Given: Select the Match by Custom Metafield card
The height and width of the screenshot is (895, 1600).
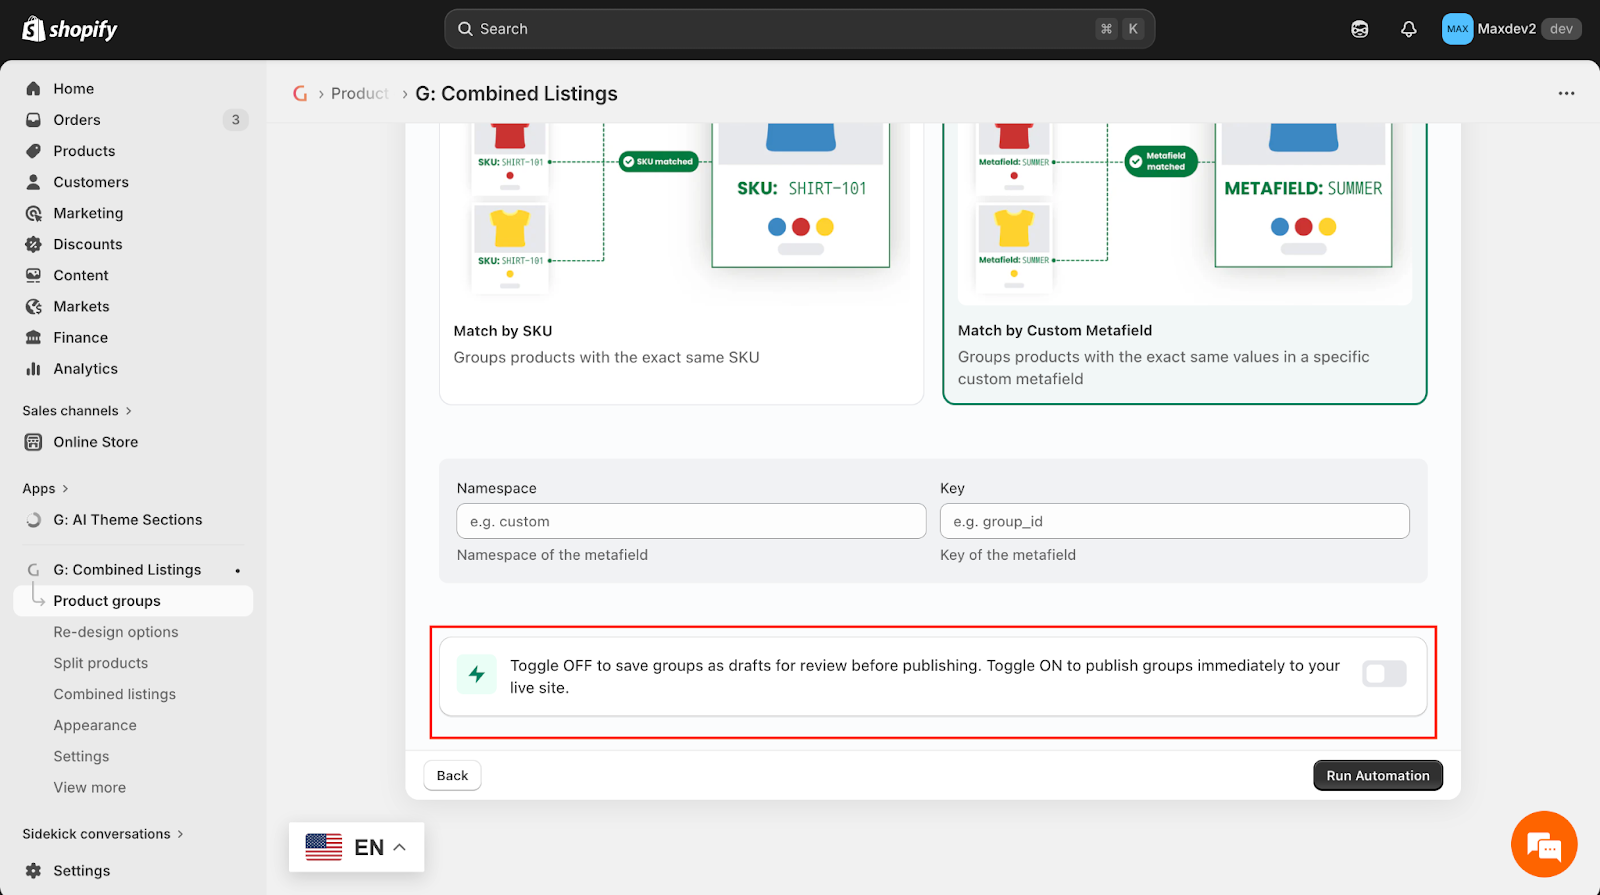Looking at the screenshot, I should click(x=1184, y=263).
